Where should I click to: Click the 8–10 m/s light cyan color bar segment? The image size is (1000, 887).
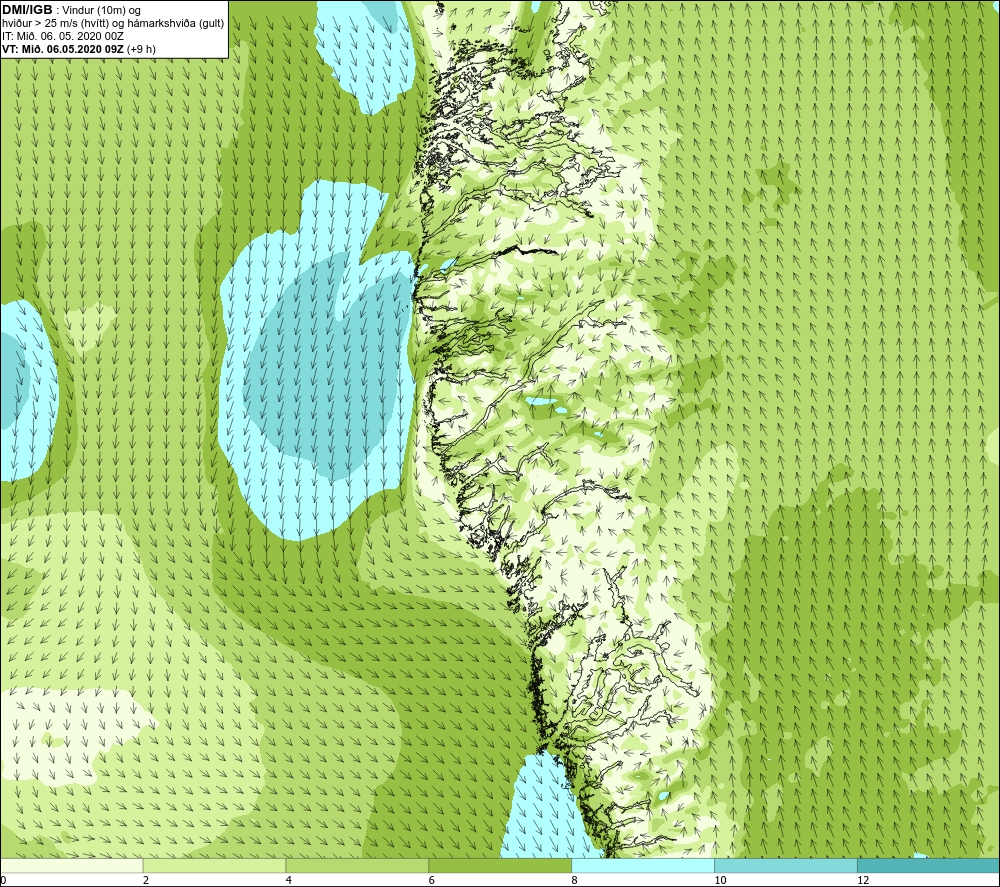(643, 865)
